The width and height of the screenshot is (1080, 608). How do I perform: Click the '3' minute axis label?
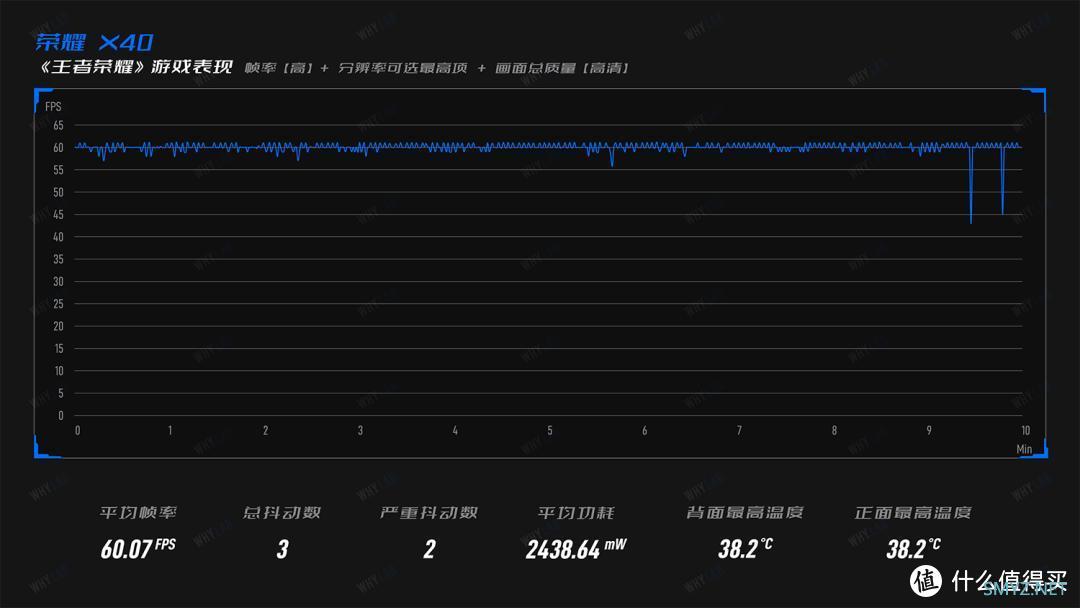tap(360, 430)
